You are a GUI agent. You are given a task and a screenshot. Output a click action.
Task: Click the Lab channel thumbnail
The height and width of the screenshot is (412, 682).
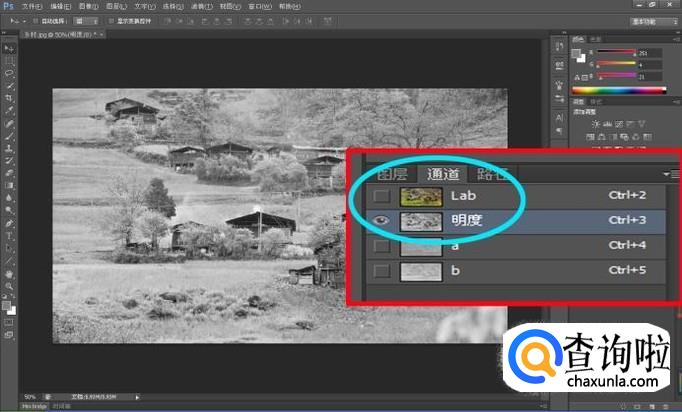(419, 196)
